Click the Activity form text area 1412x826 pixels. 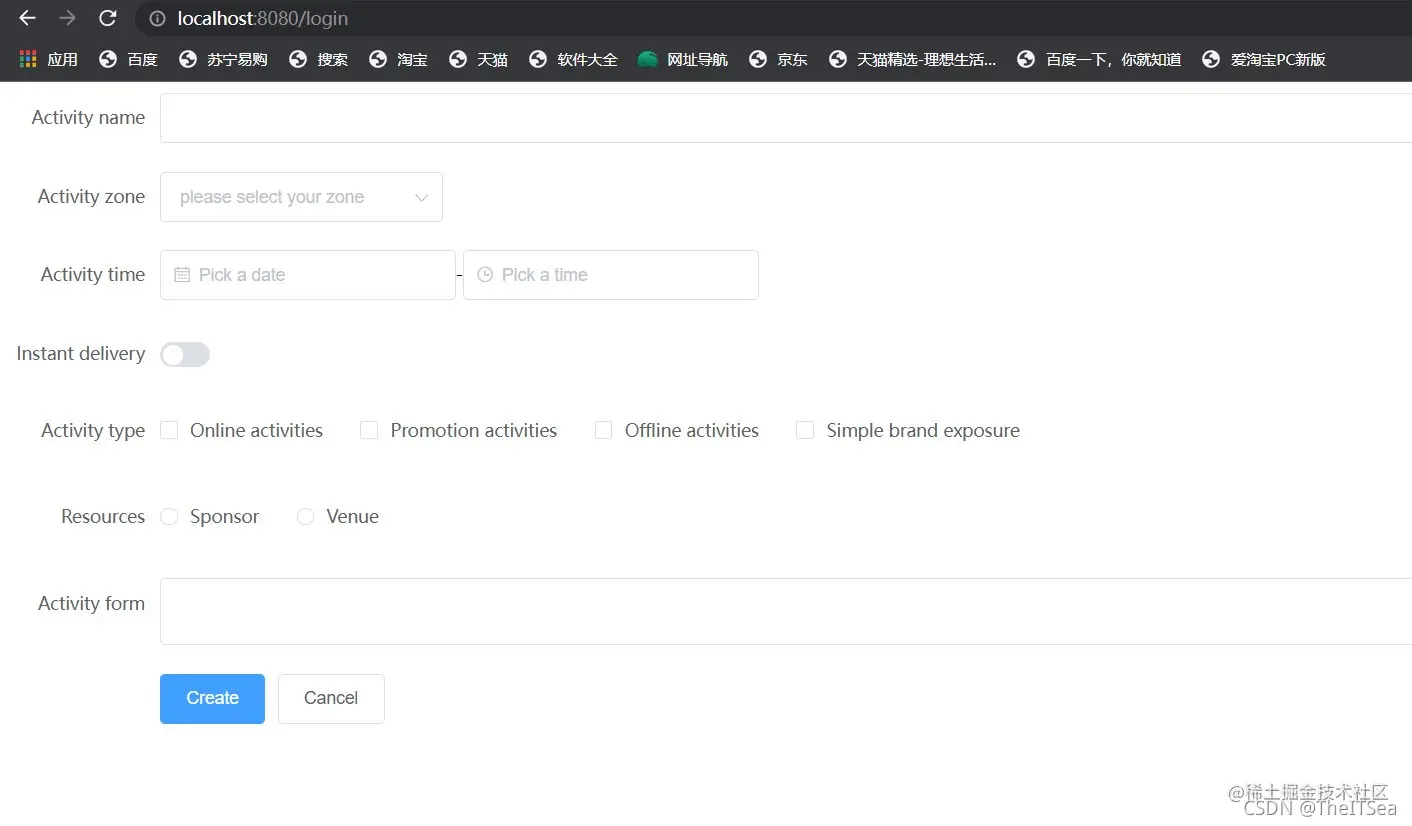point(786,611)
